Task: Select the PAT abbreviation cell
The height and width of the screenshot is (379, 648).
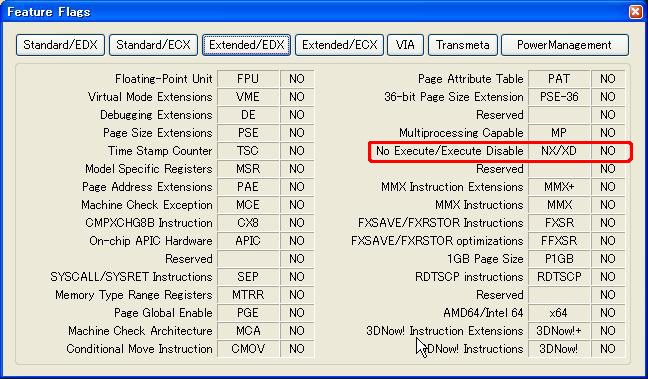Action: pos(559,79)
